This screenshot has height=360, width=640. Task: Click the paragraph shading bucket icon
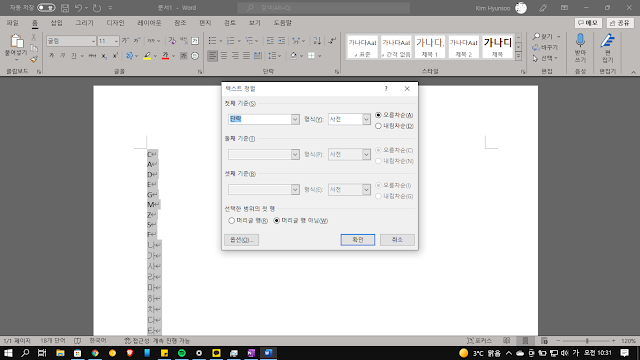tap(293, 56)
